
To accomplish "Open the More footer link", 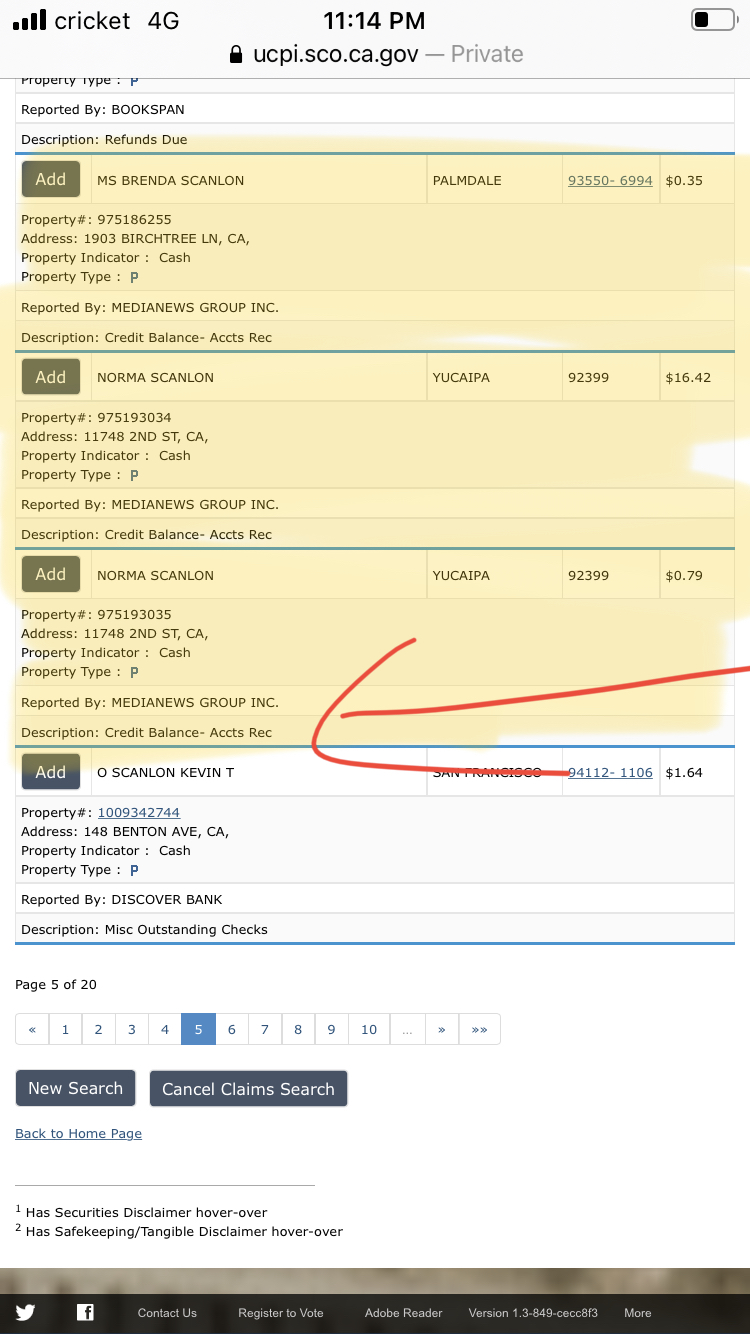I will tap(637, 1313).
